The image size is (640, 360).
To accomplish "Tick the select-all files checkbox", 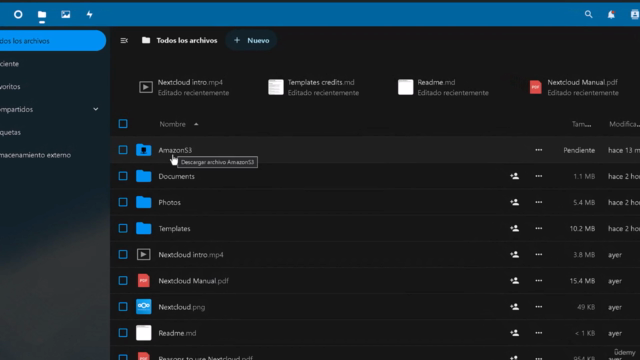I will click(123, 124).
